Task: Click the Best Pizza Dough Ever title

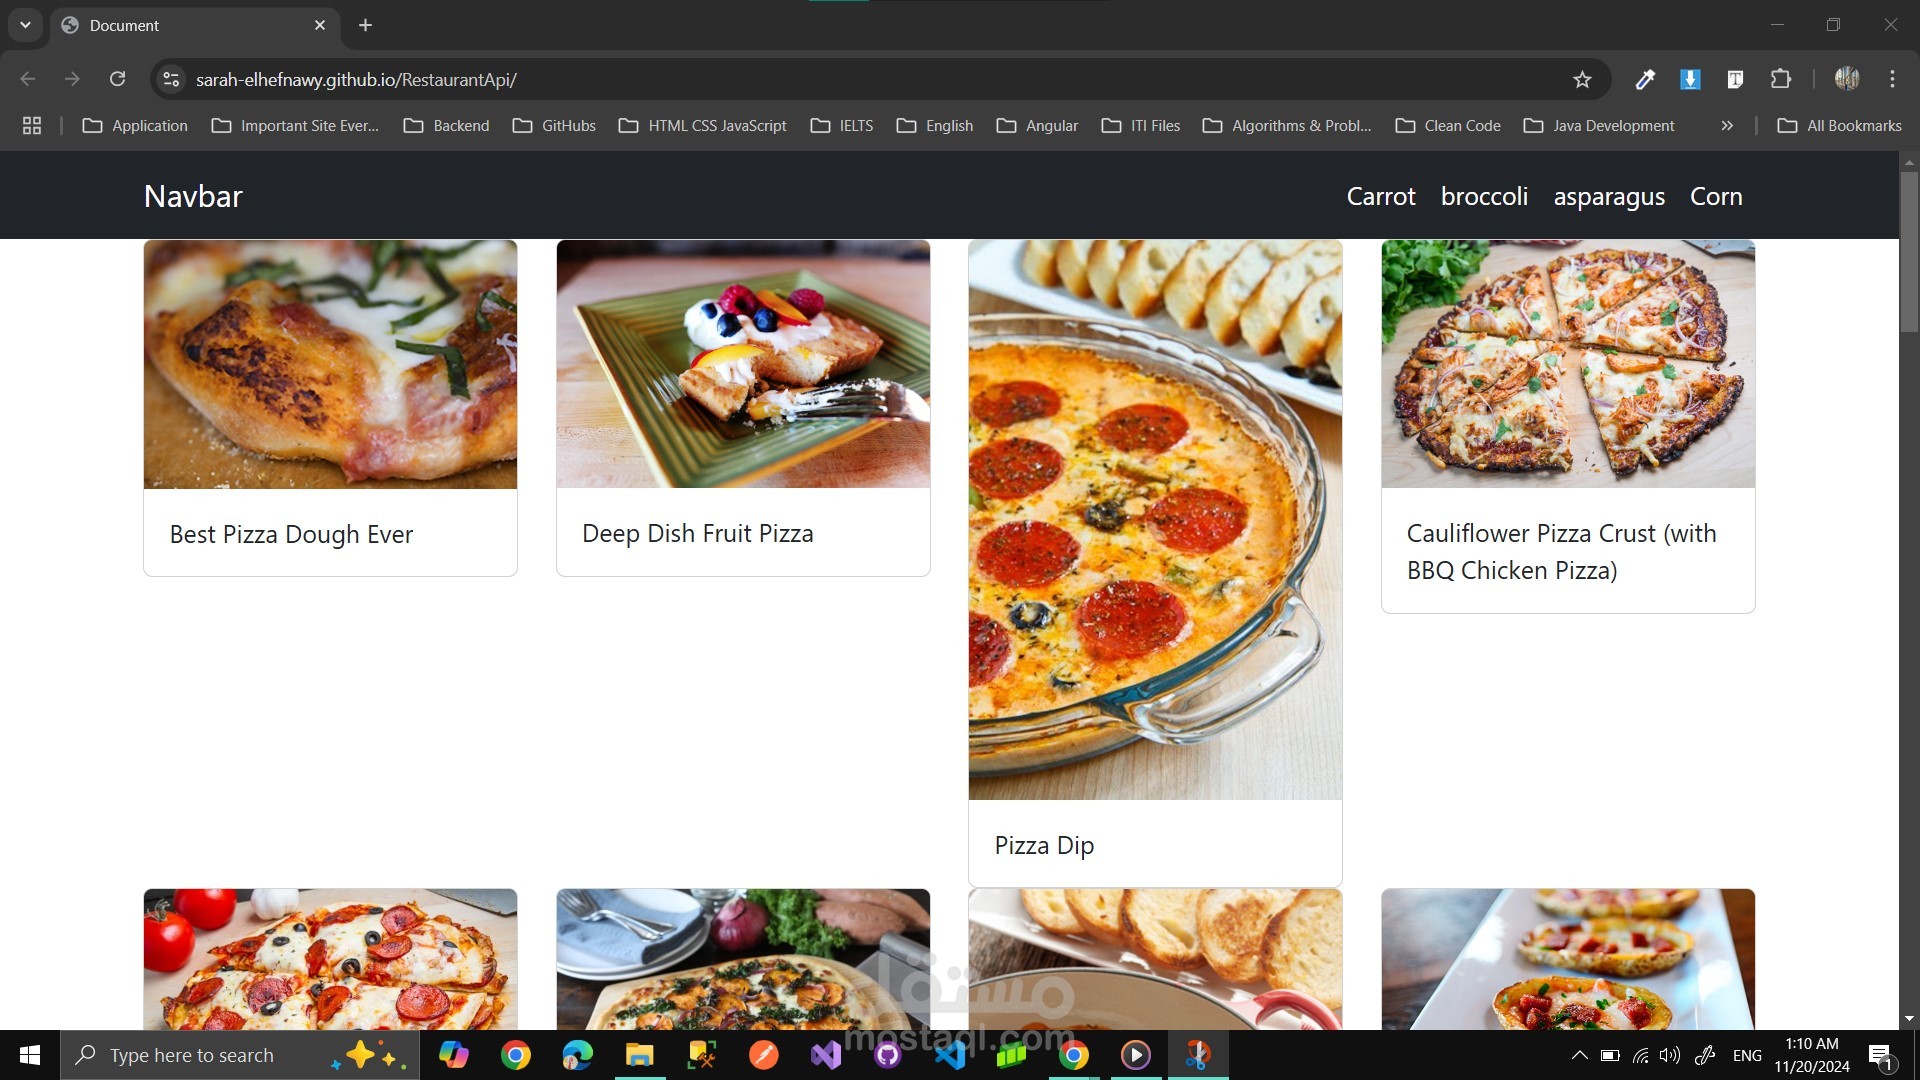Action: tap(291, 534)
